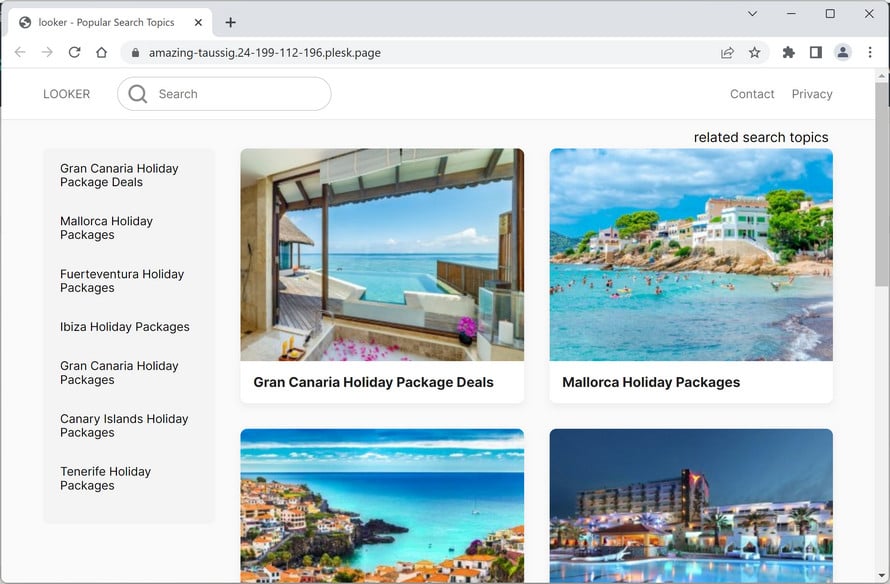
Task: Open sidebar link Ibiza Holiday Packages
Action: point(125,327)
